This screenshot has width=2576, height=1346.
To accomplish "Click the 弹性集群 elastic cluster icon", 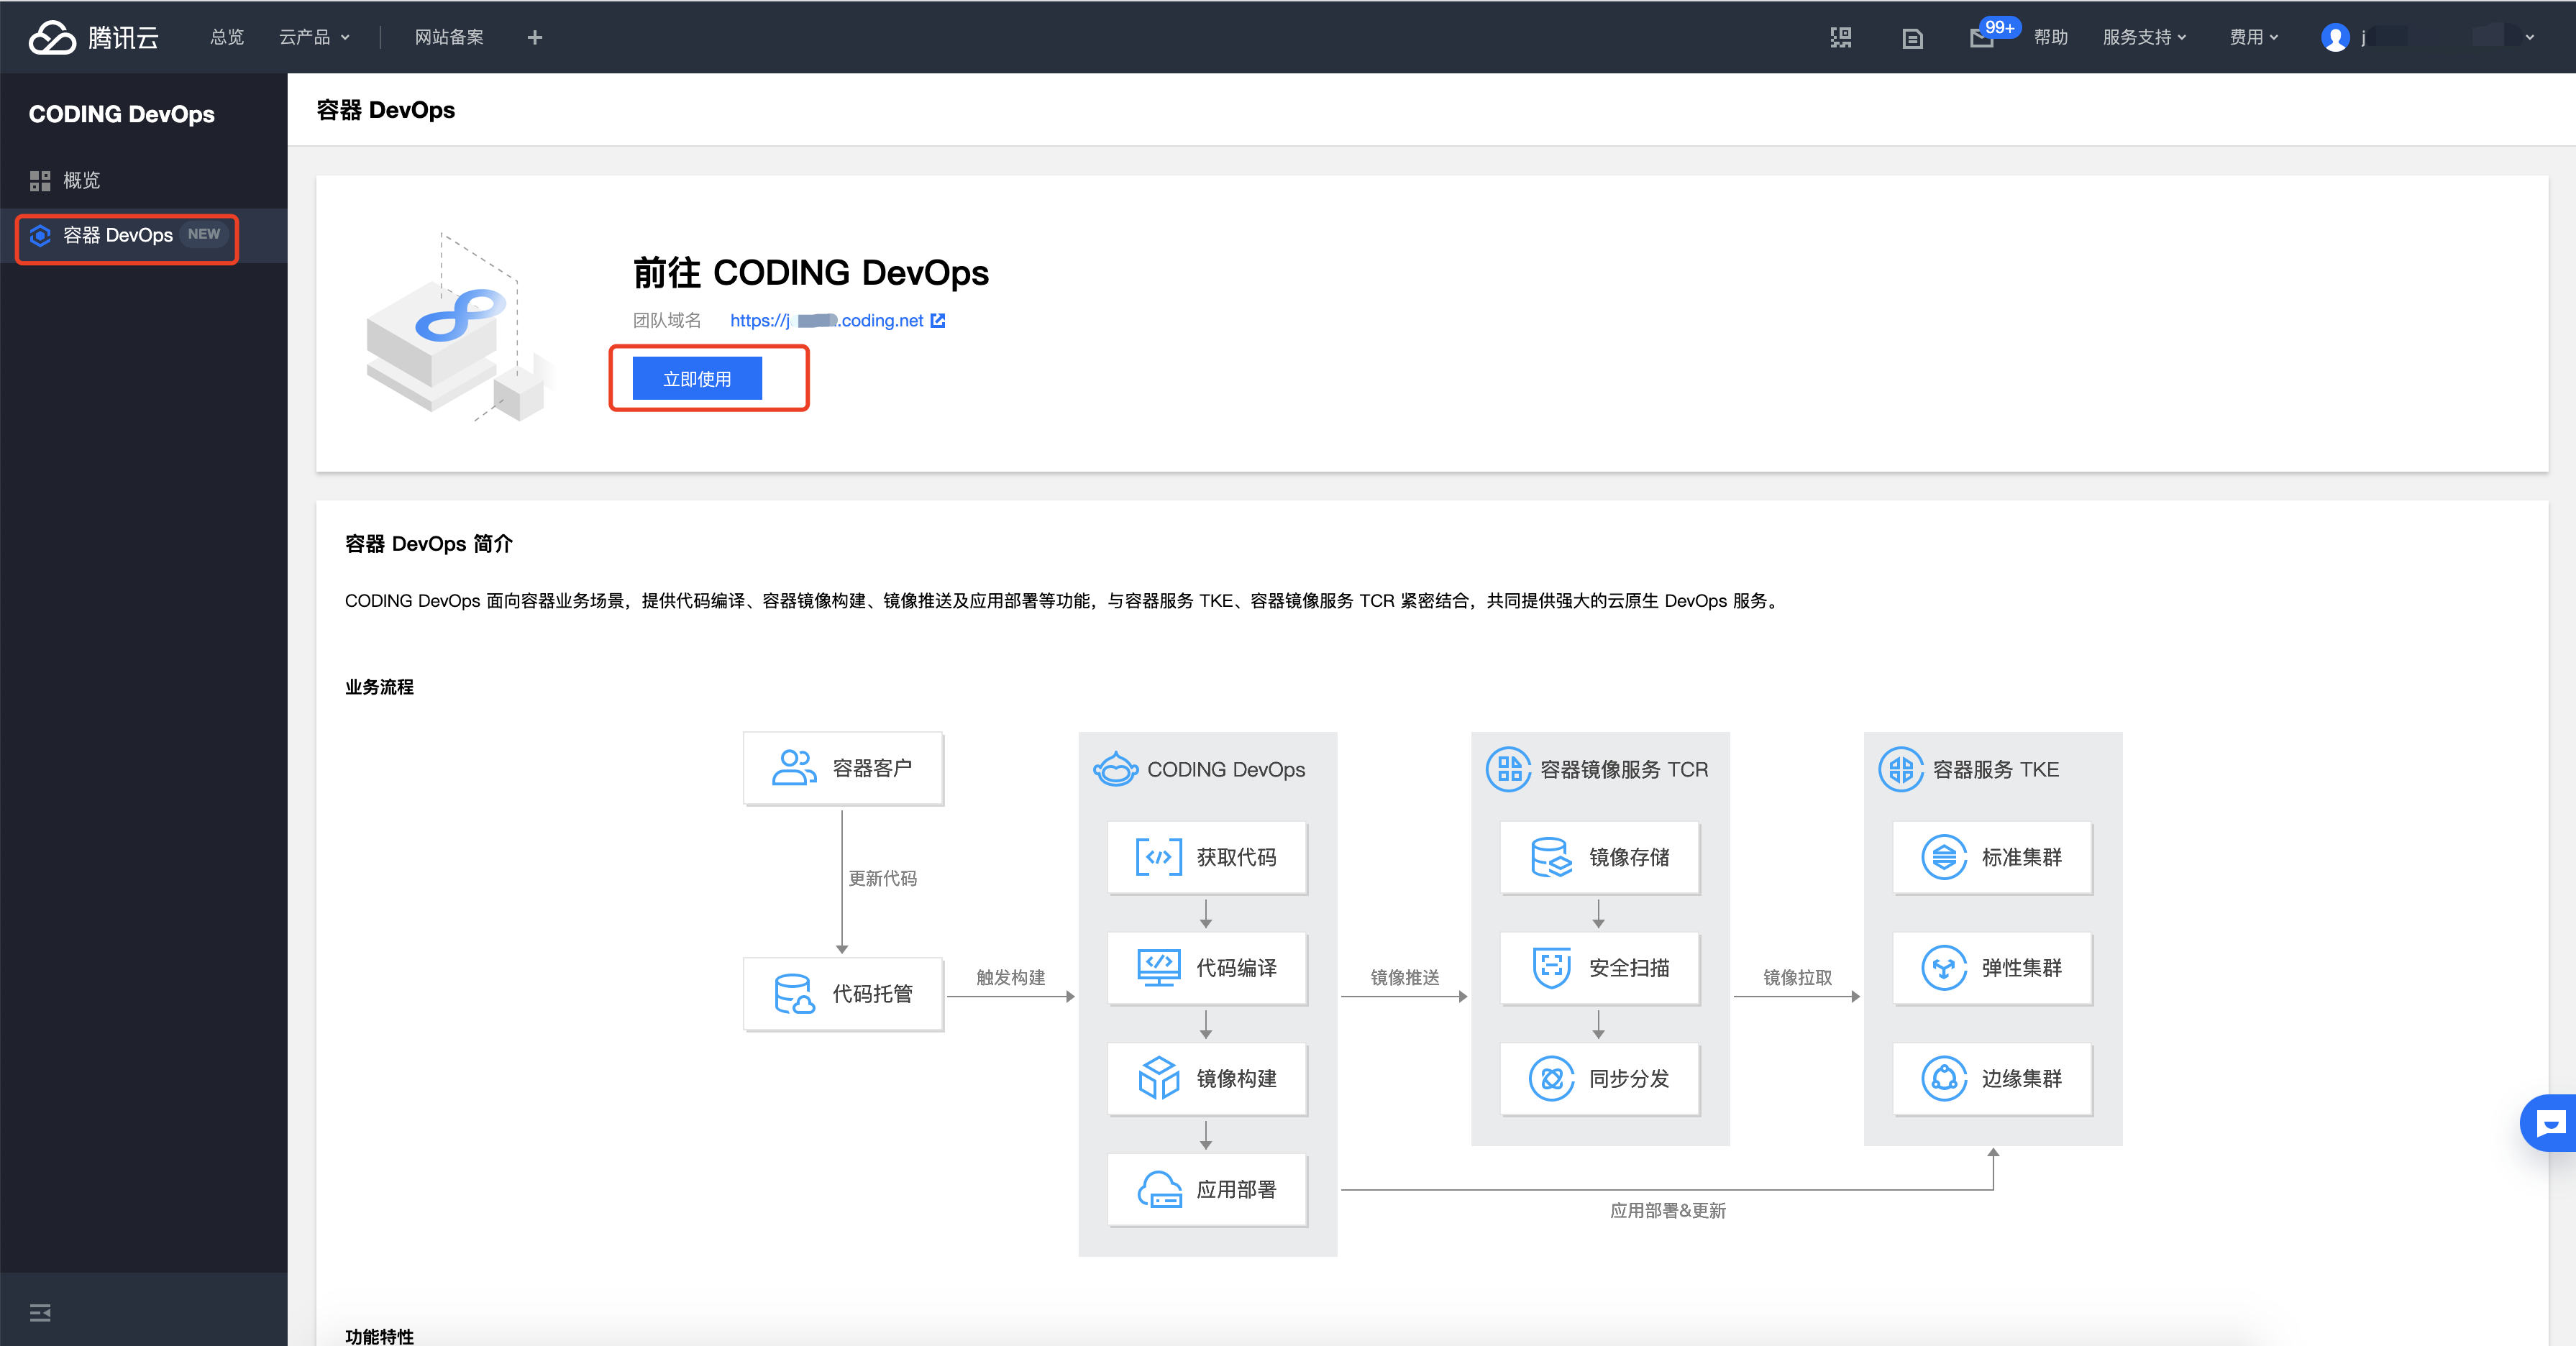I will click(x=1944, y=968).
